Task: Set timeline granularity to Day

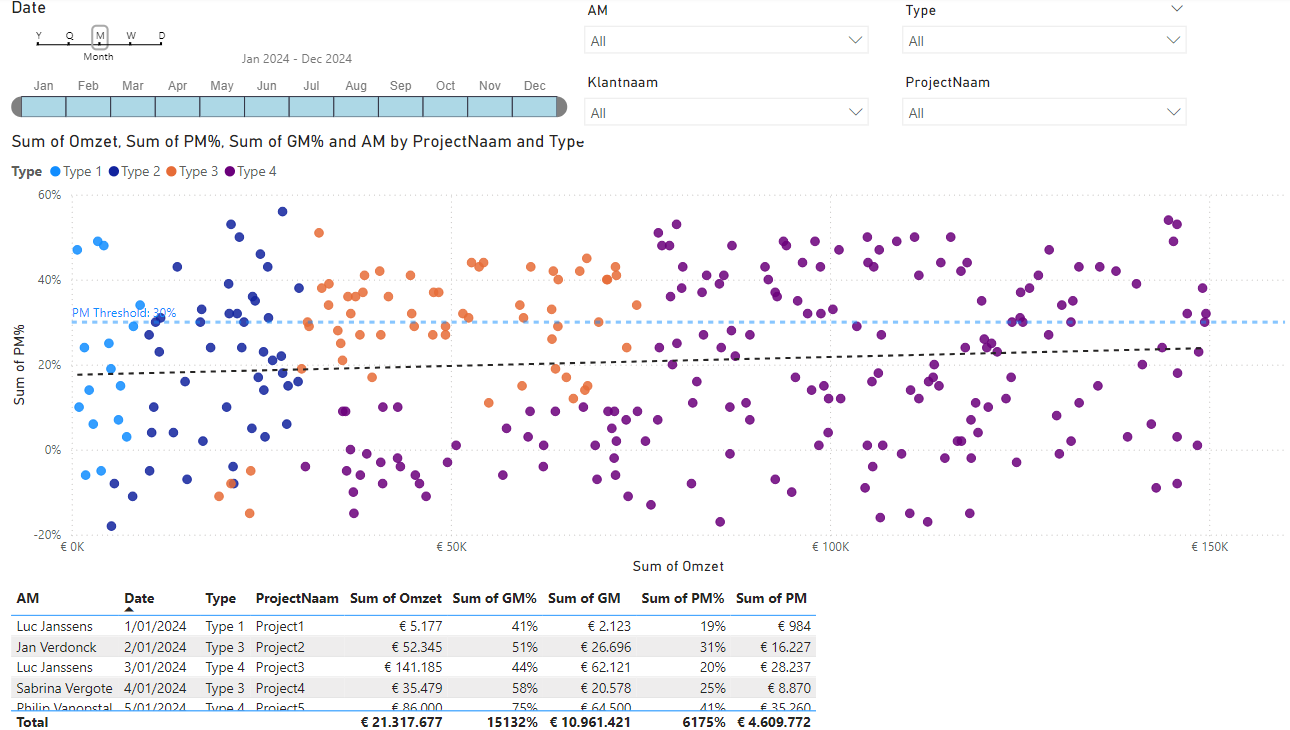Action: [161, 36]
